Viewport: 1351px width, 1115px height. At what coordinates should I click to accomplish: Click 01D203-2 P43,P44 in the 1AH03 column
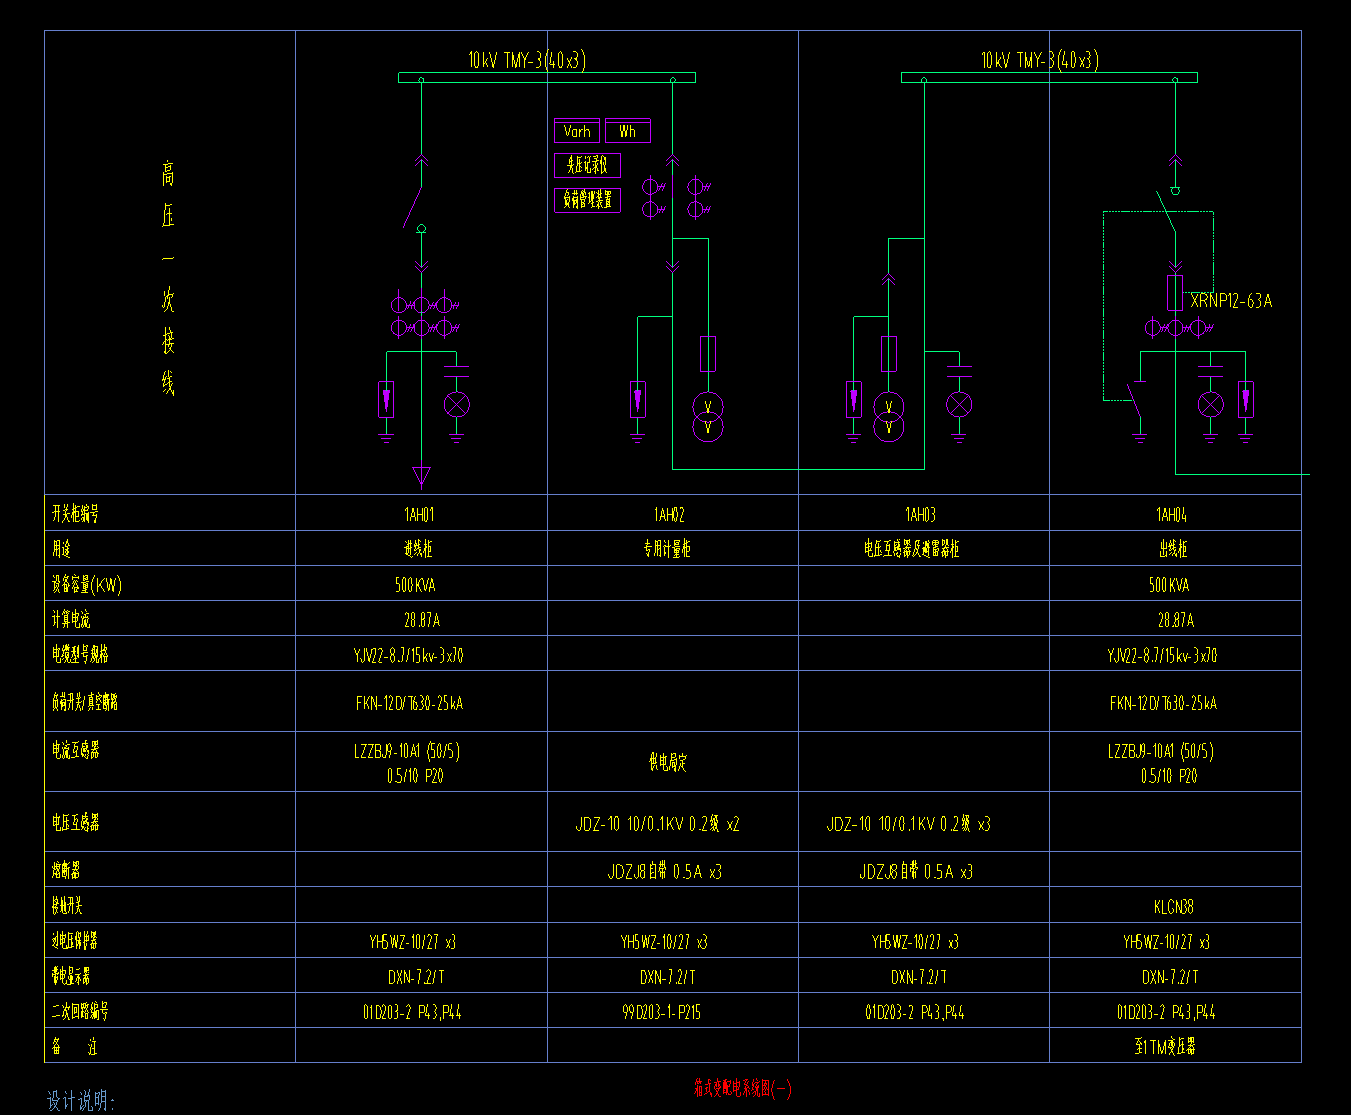pos(915,1013)
